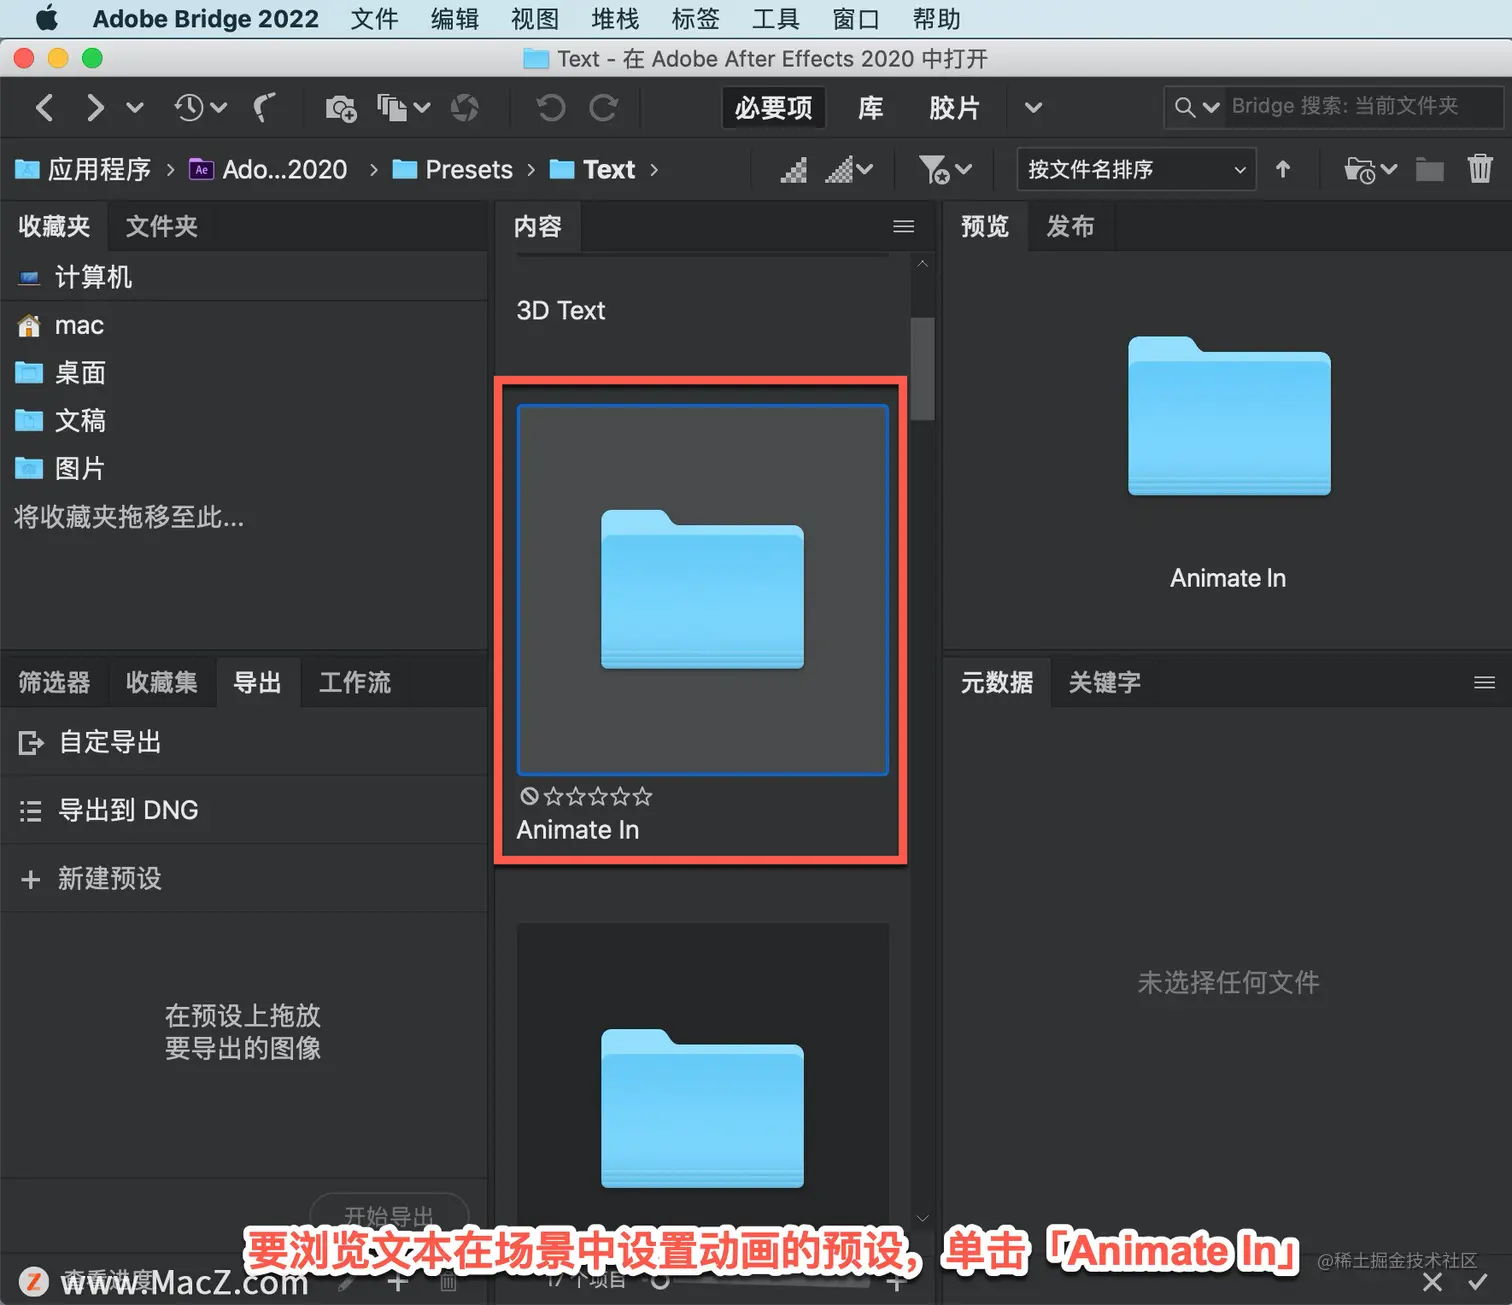Switch to 关键字 tab
The height and width of the screenshot is (1305, 1512).
click(1104, 682)
